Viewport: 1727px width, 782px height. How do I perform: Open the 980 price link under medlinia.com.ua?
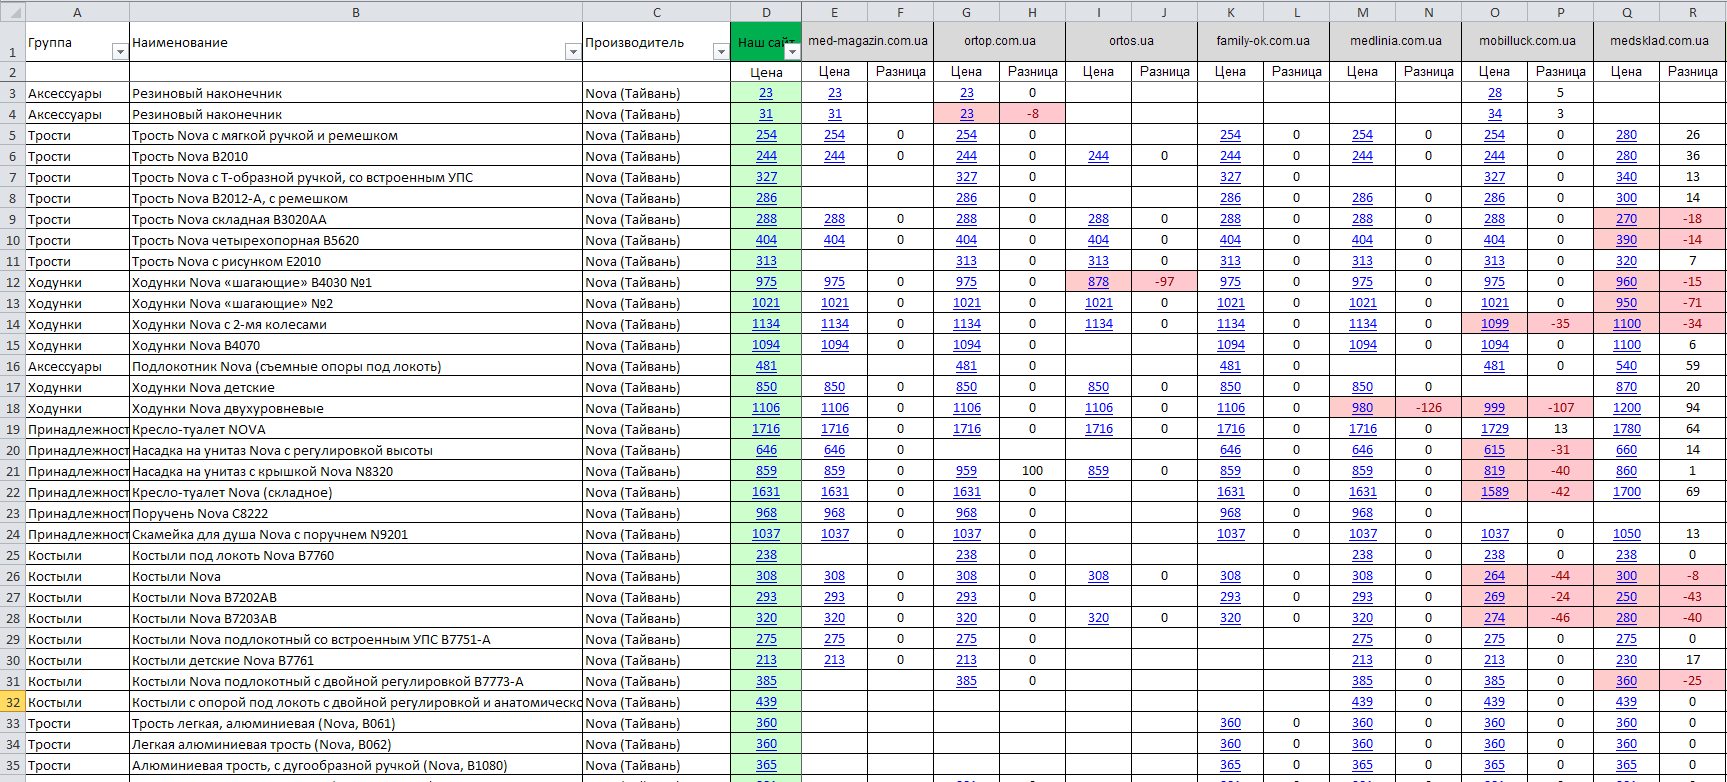pyautogui.click(x=1362, y=408)
